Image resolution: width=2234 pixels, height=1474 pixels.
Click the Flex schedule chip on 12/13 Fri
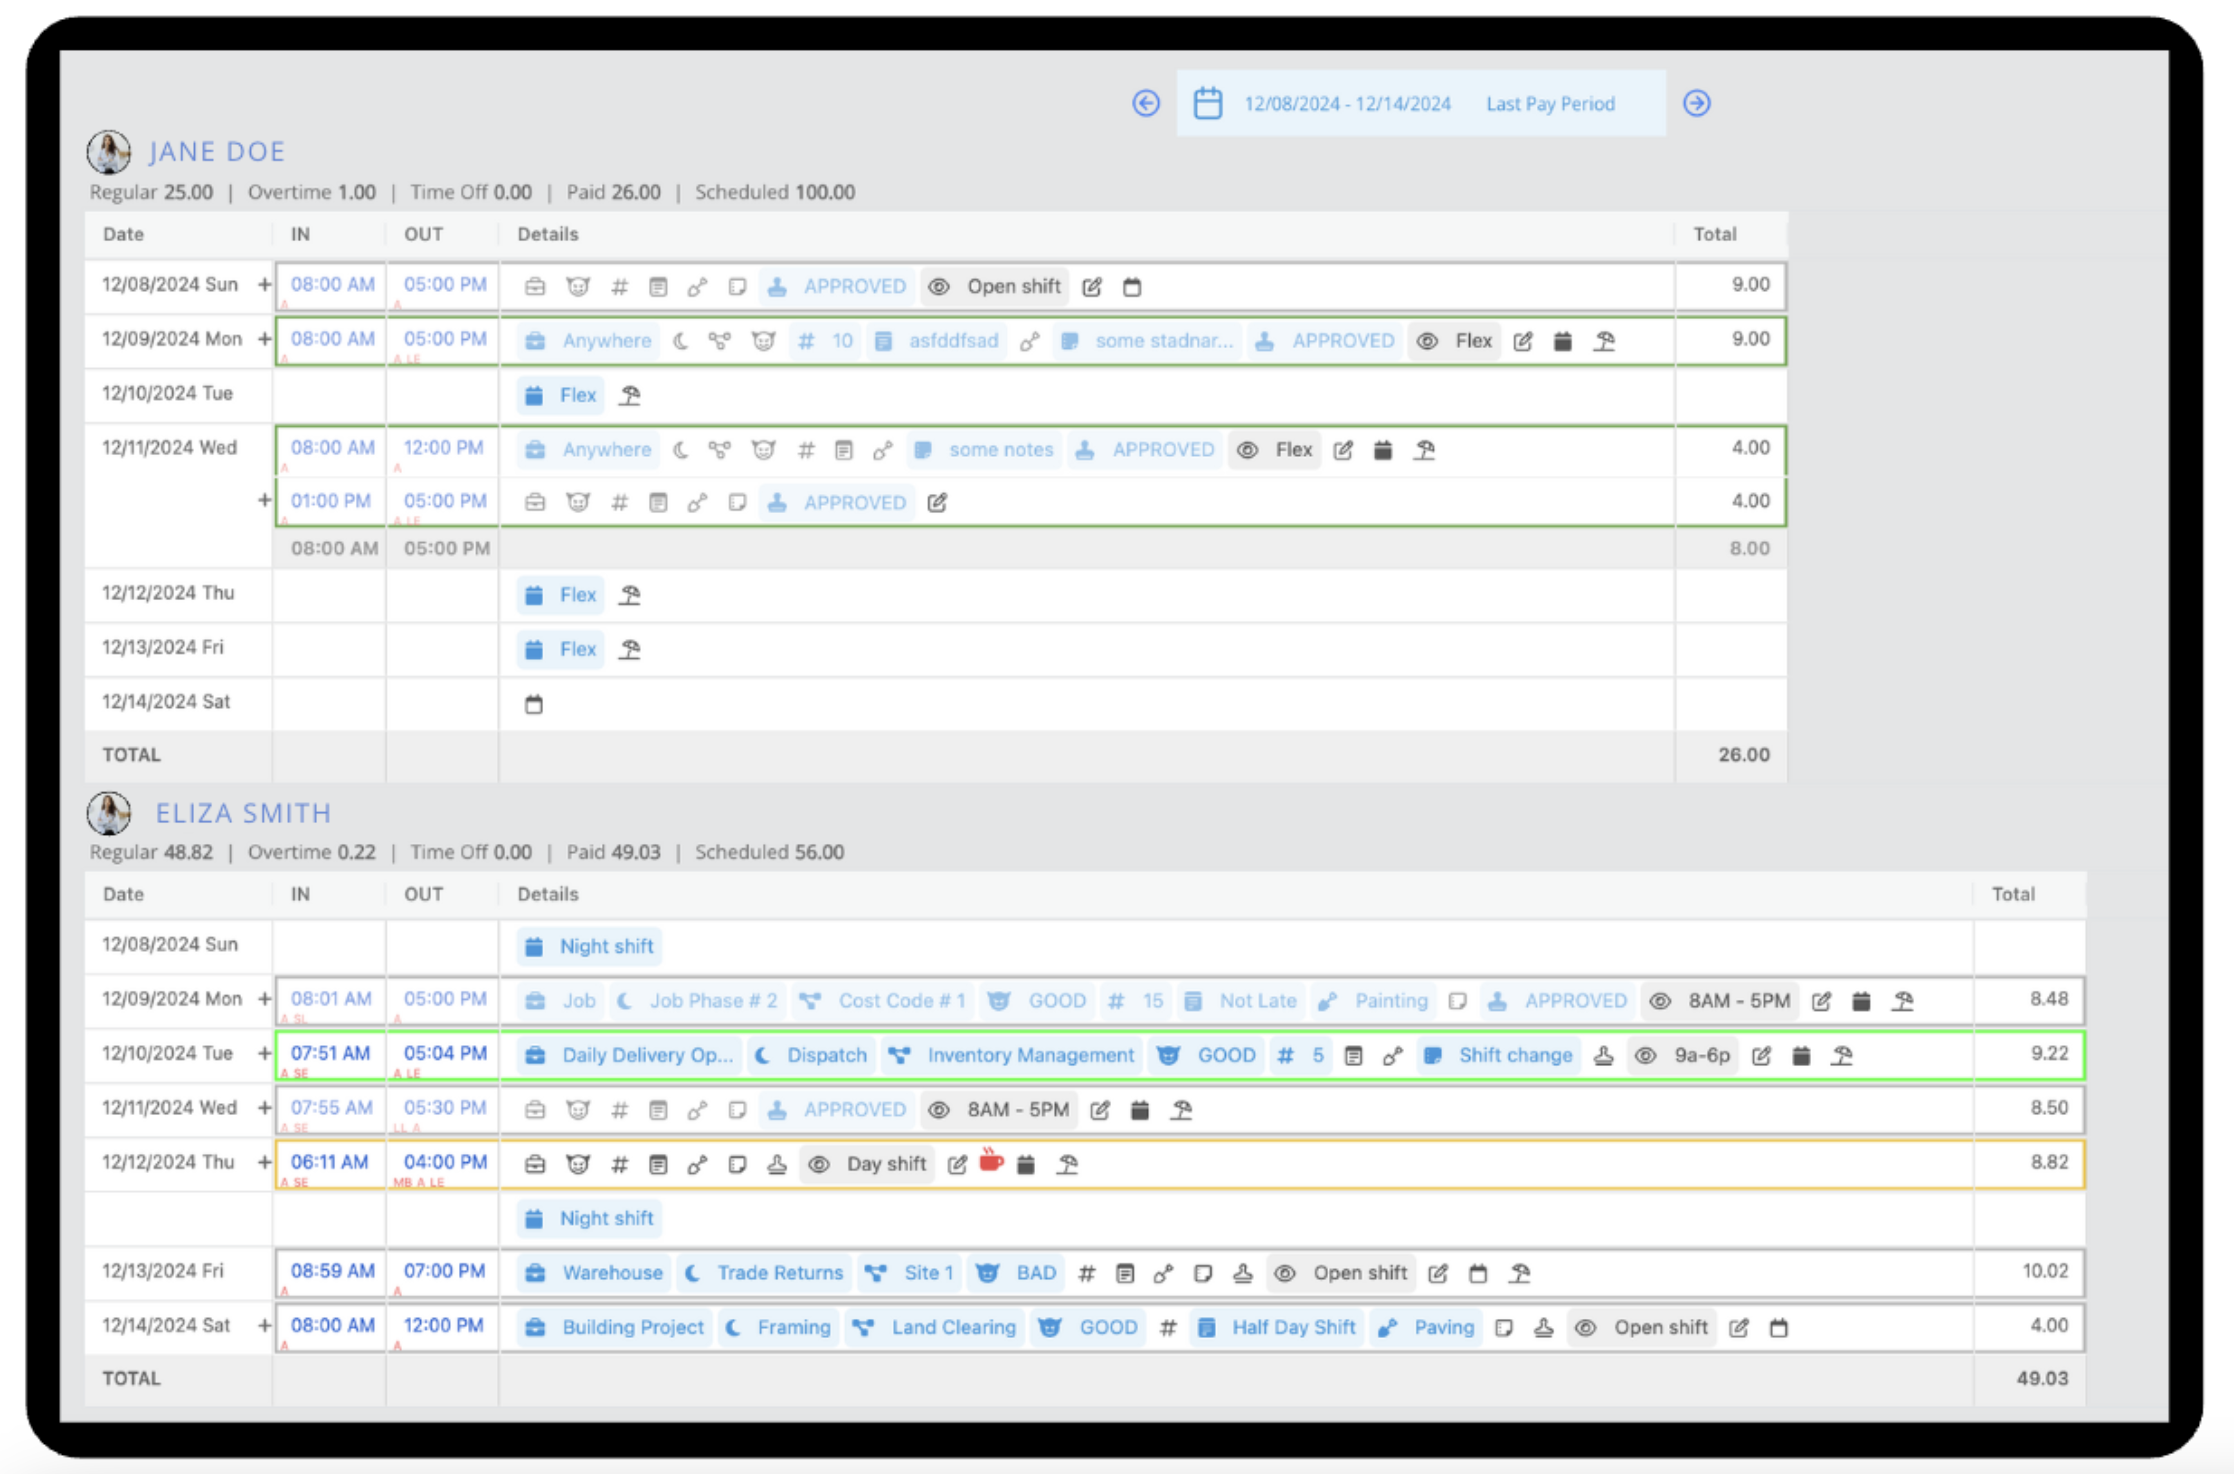pos(559,648)
